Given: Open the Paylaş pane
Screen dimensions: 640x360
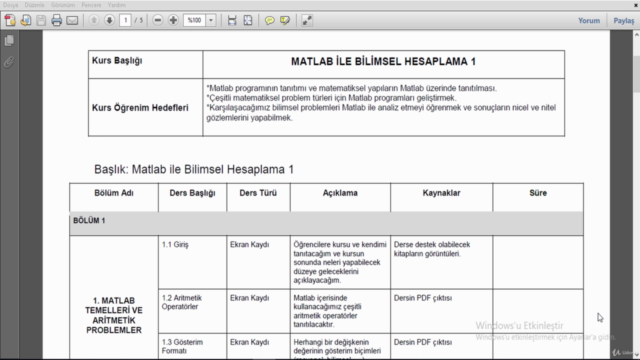Looking at the screenshot, I should [x=624, y=20].
